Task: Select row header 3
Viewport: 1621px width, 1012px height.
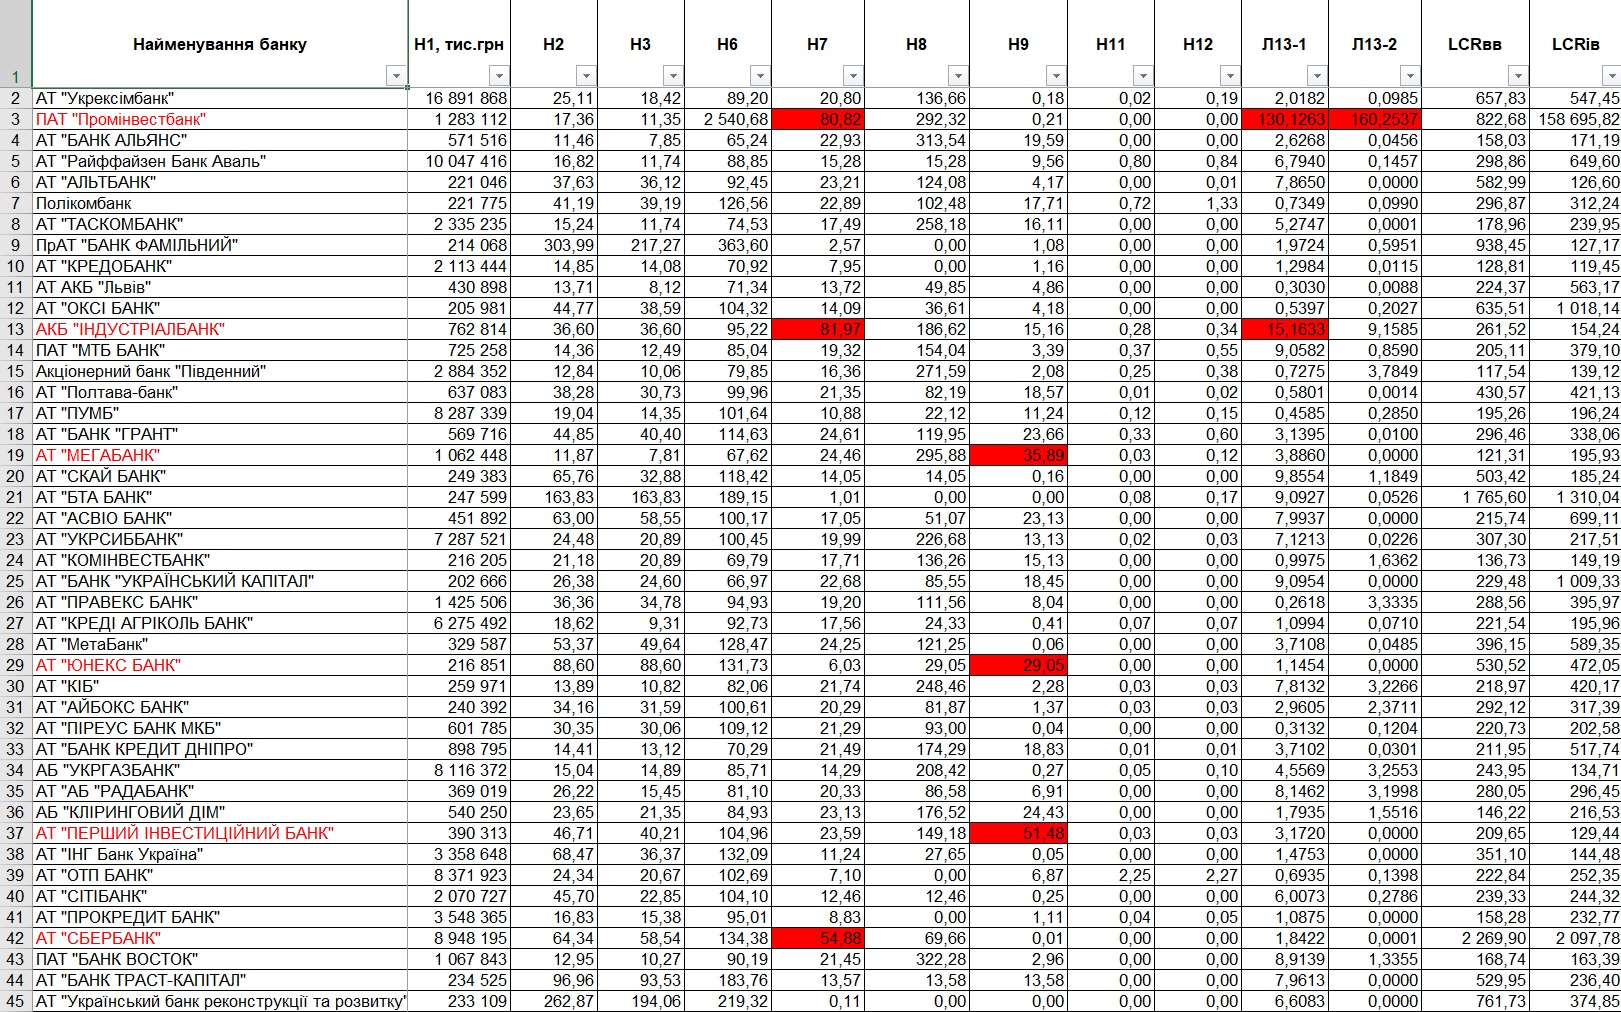Action: [x=16, y=119]
